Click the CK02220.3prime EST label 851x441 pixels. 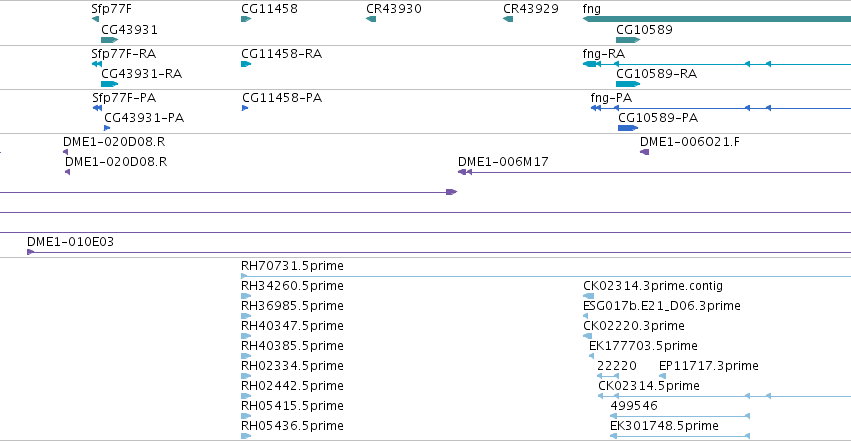click(x=634, y=326)
